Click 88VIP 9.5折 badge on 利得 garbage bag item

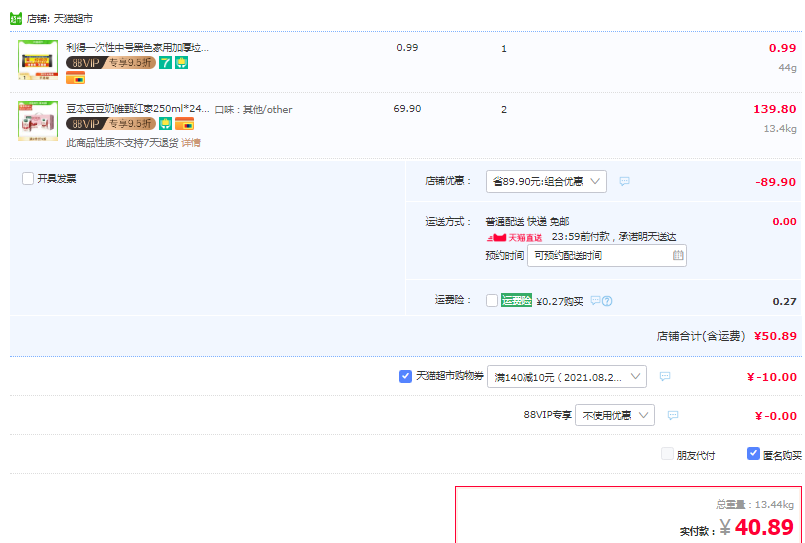111,63
